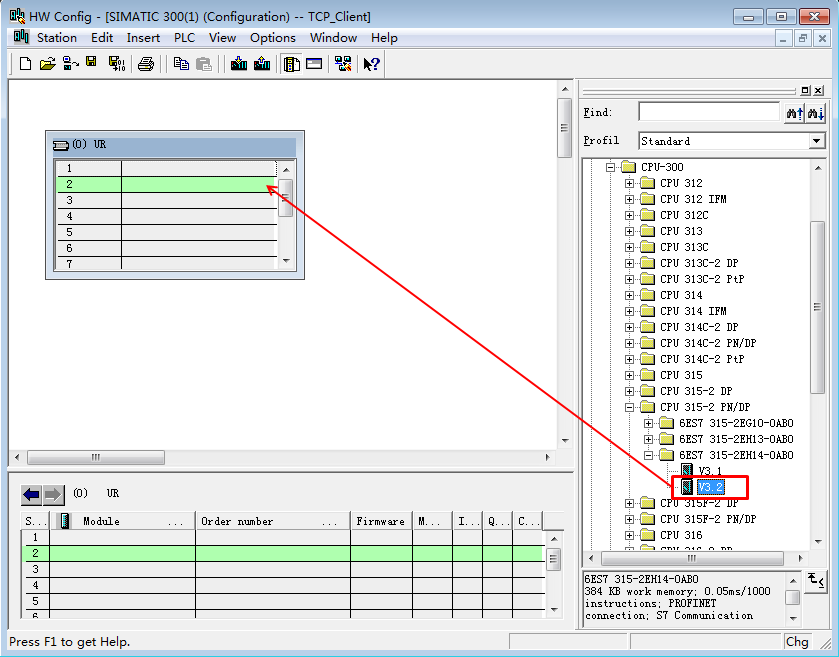Collapse the CPU 315-2 PN/DP folder

[629, 407]
